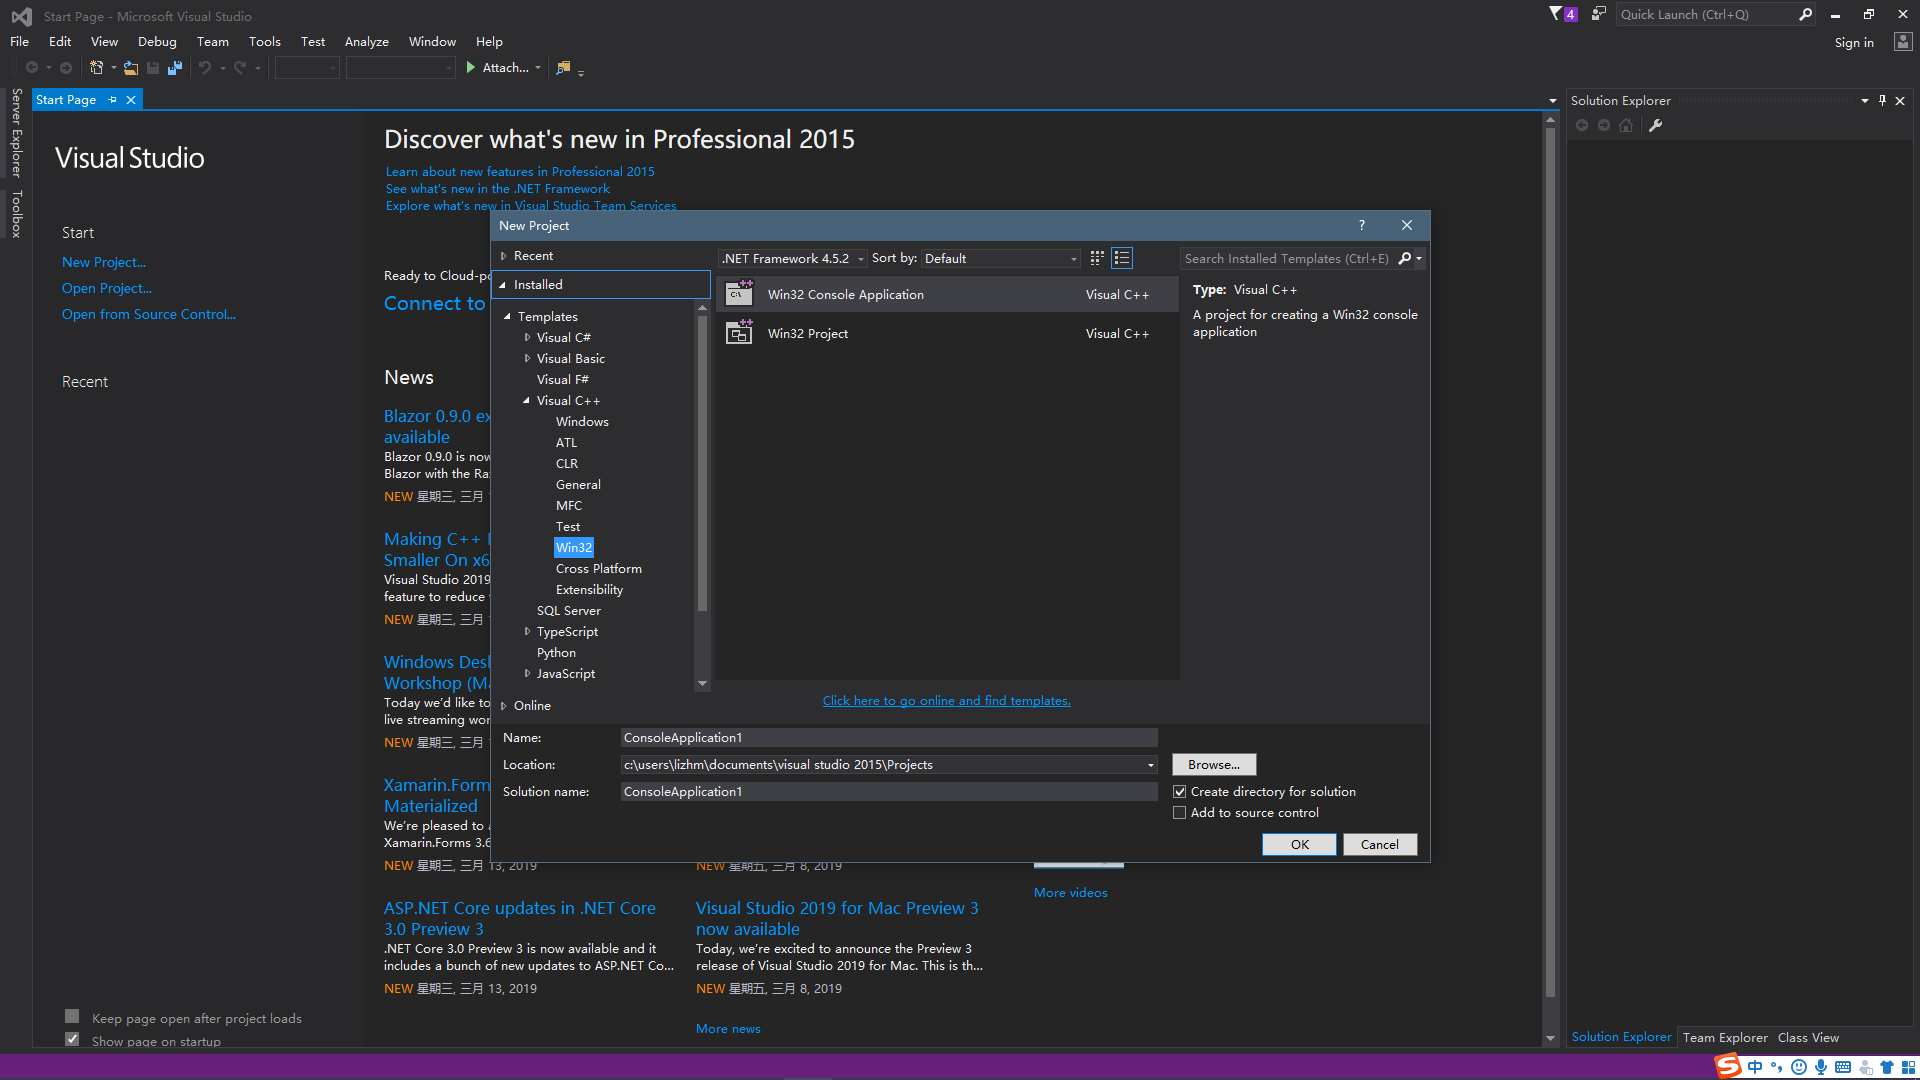1920x1080 pixels.
Task: Click OK in the New Project dialog
Action: click(1299, 844)
